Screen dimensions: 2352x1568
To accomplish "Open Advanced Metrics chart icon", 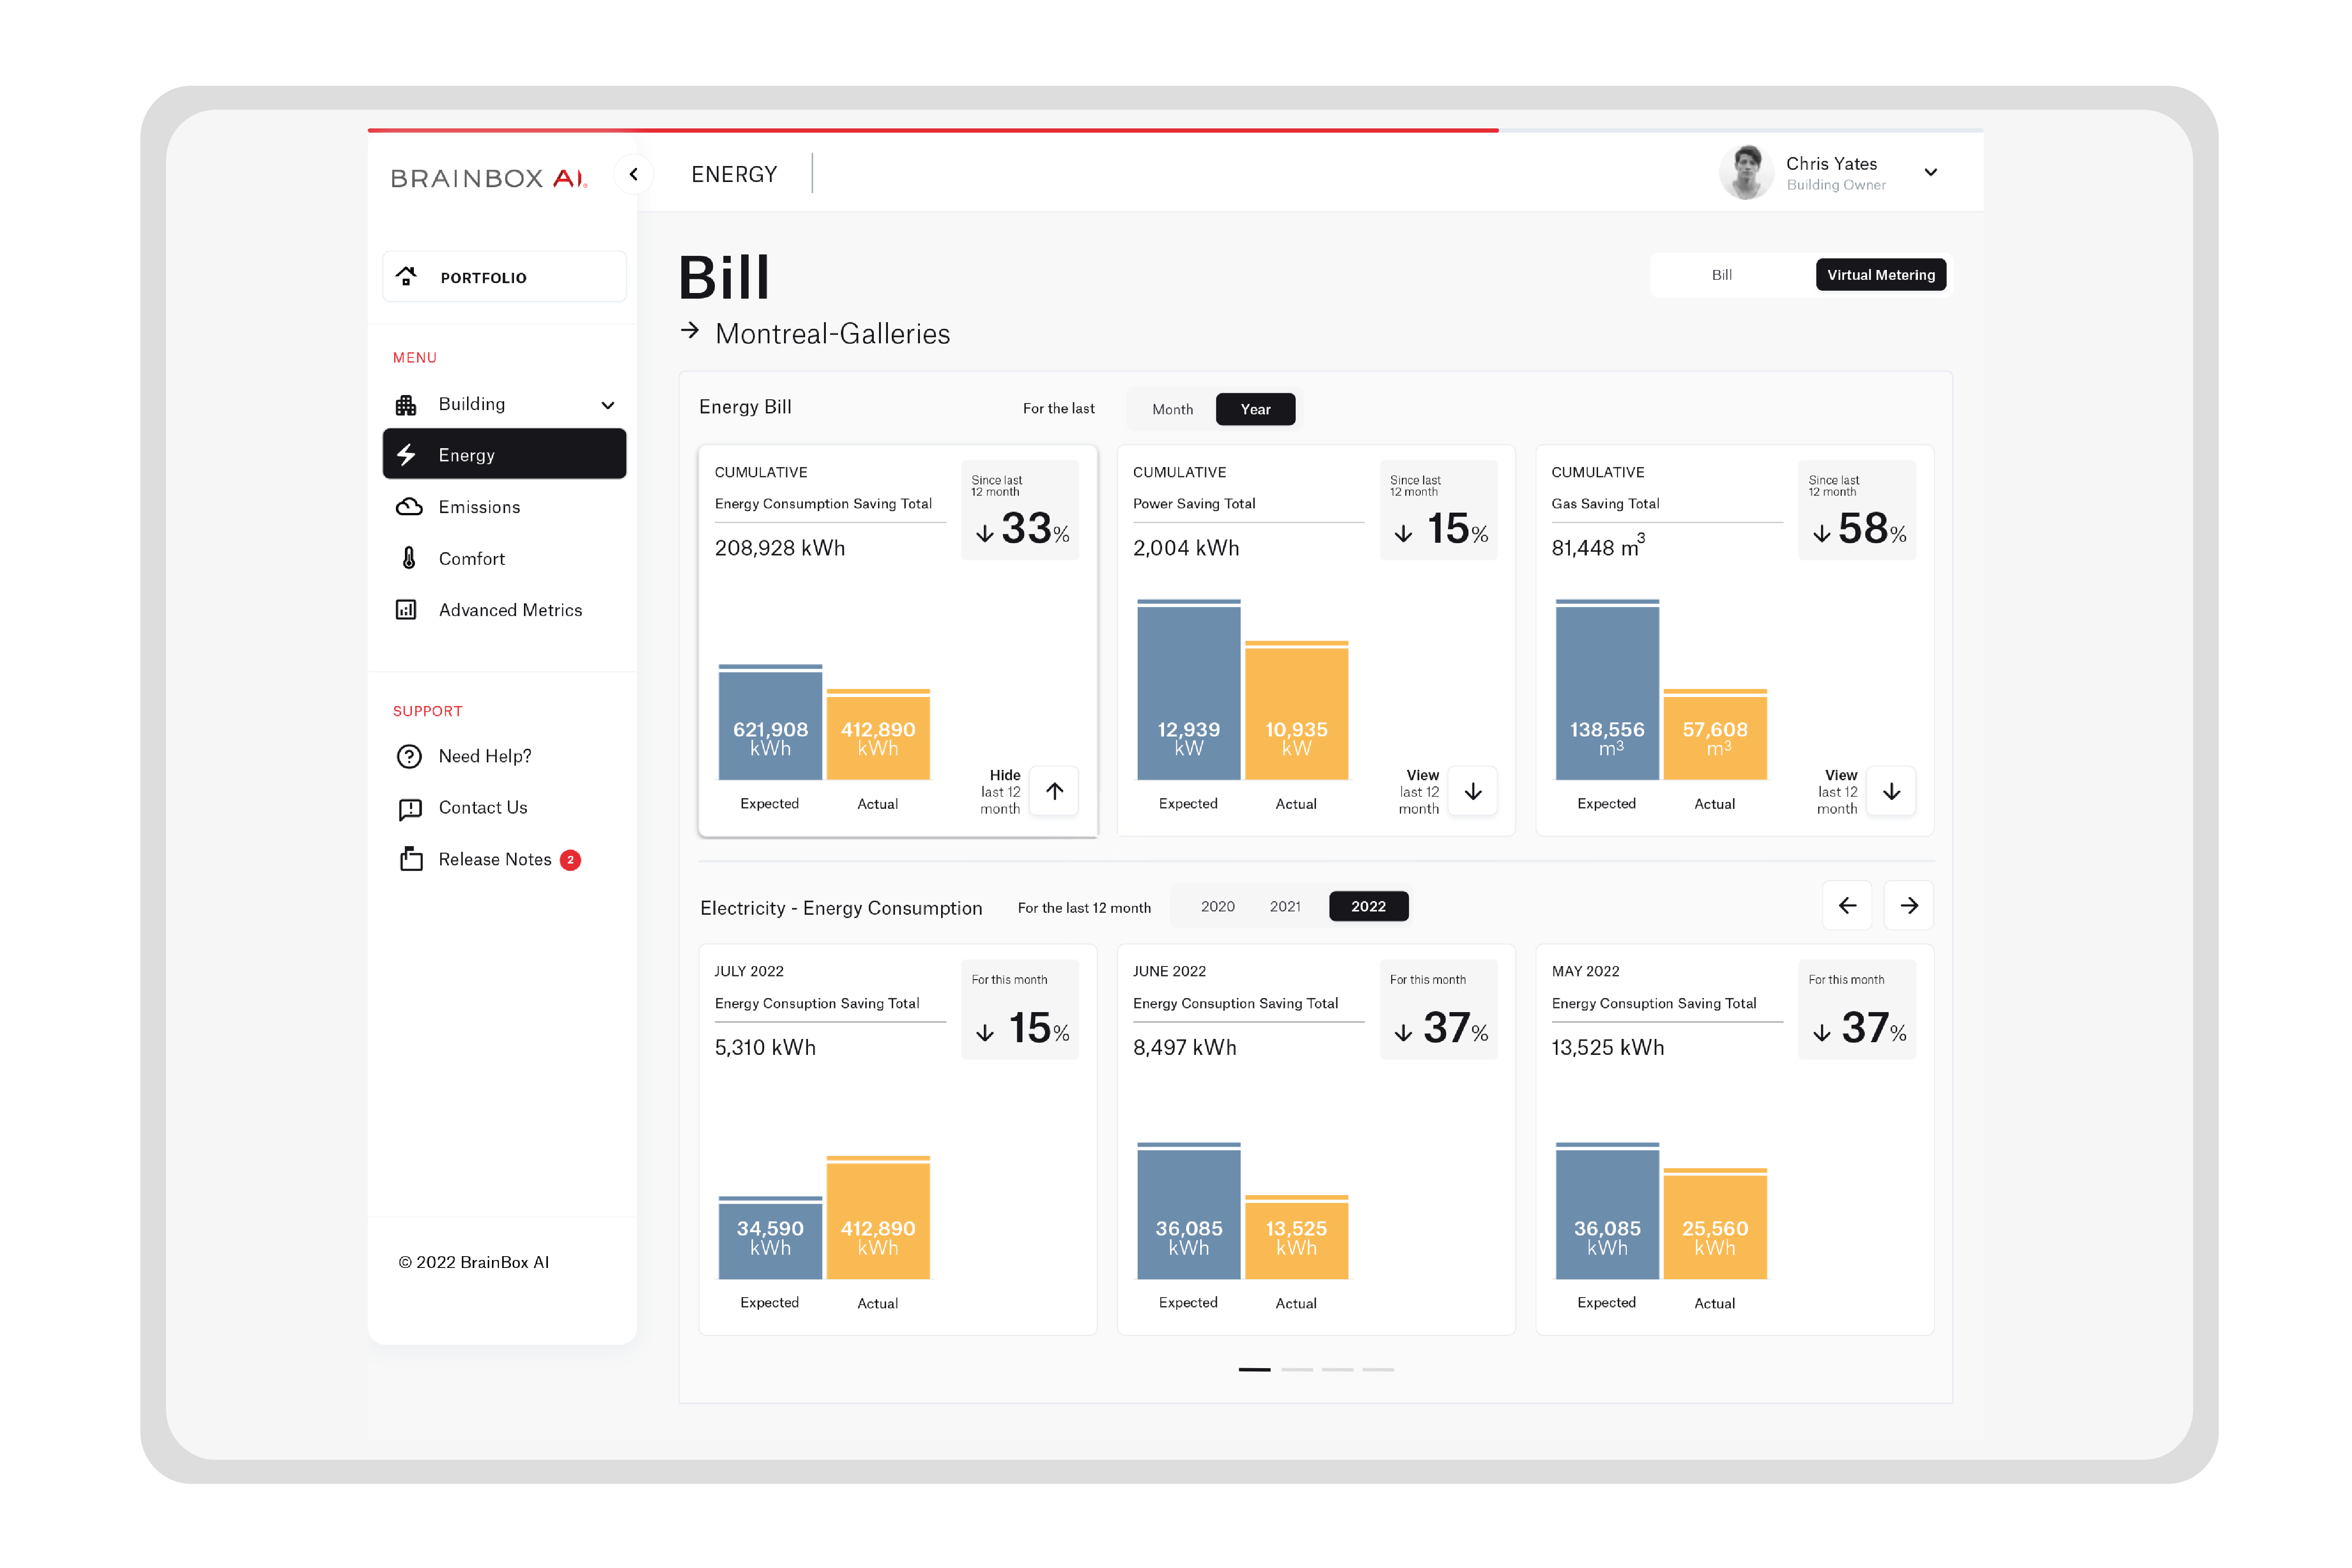I will pos(406,610).
